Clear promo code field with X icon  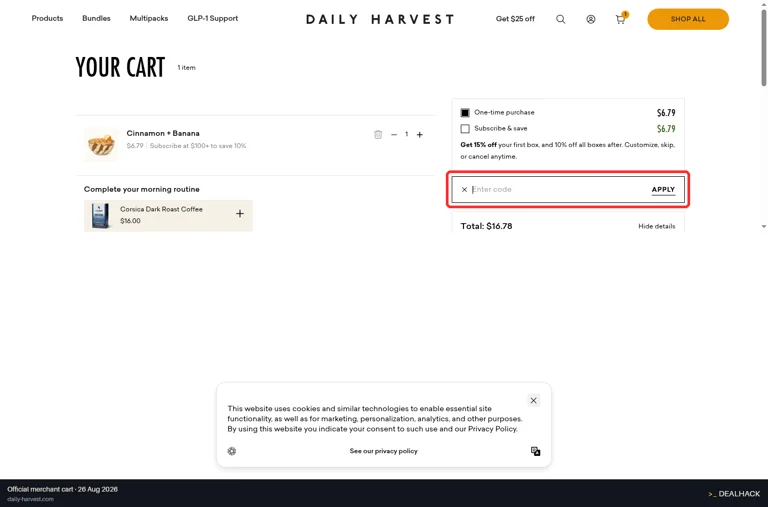point(464,190)
